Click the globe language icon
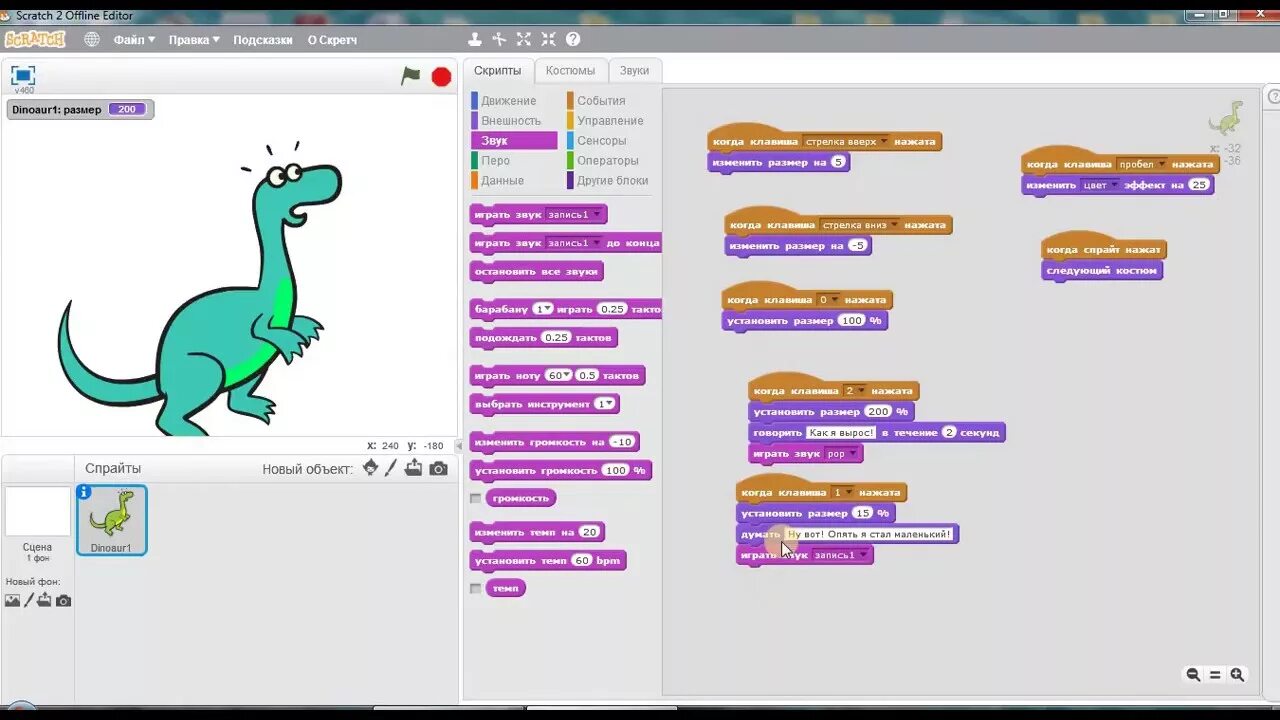The height and width of the screenshot is (720, 1280). (x=92, y=39)
